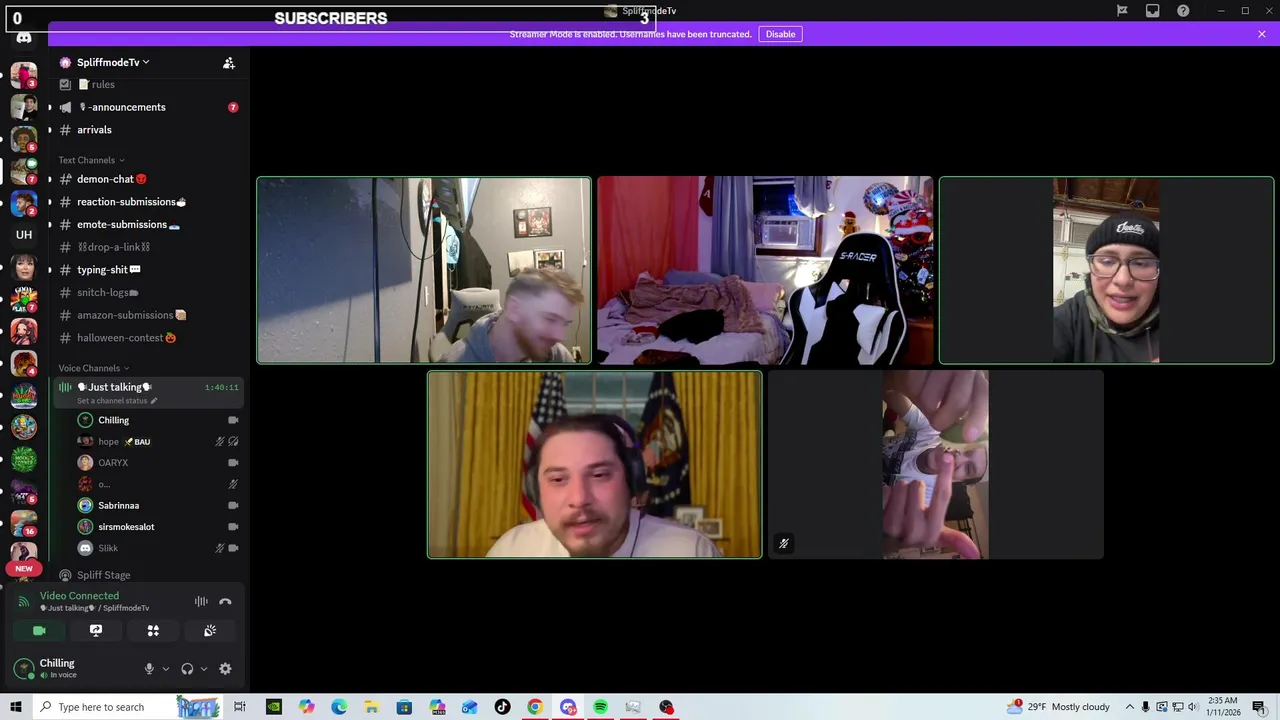Open the SpliffmodeTv server menu dropdown

[x=113, y=62]
